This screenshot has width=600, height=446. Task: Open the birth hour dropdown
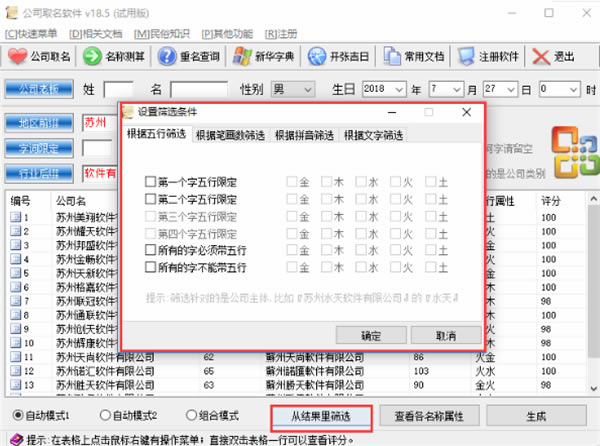560,90
